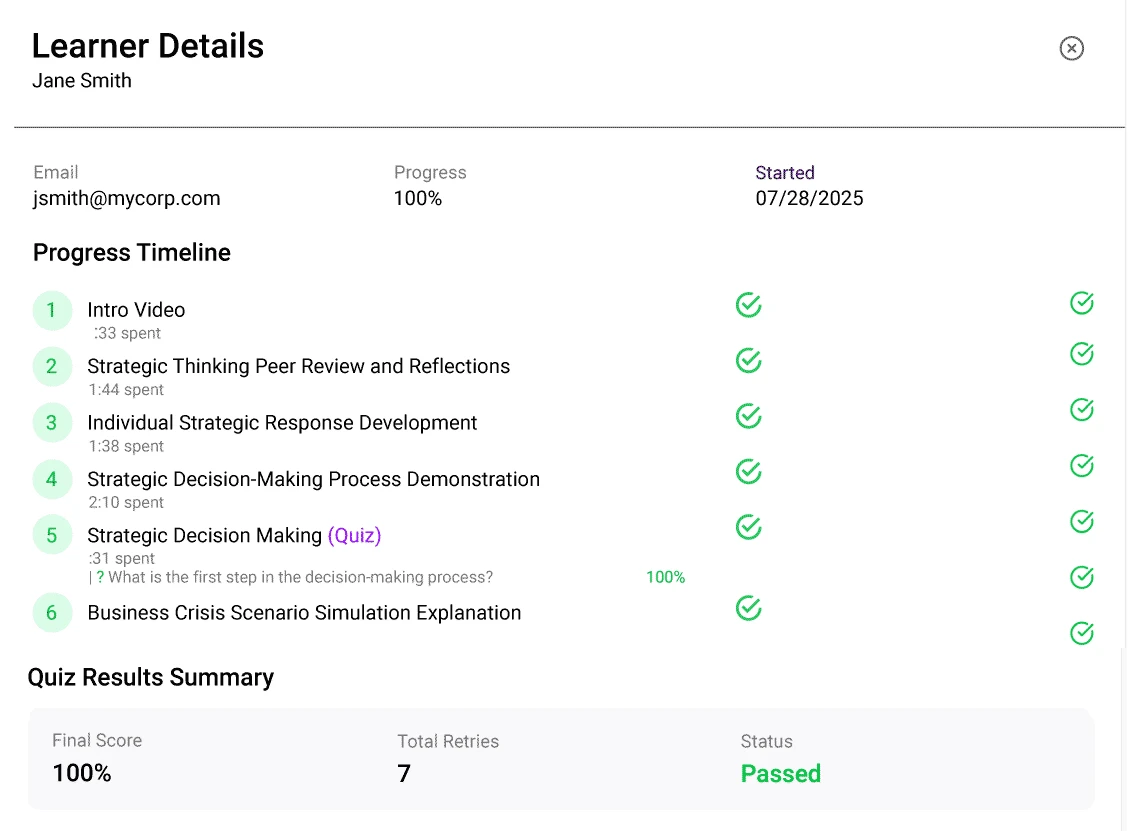
Task: Click the step 5 circle for Strategic Decision Making
Action: pyautogui.click(x=52, y=535)
